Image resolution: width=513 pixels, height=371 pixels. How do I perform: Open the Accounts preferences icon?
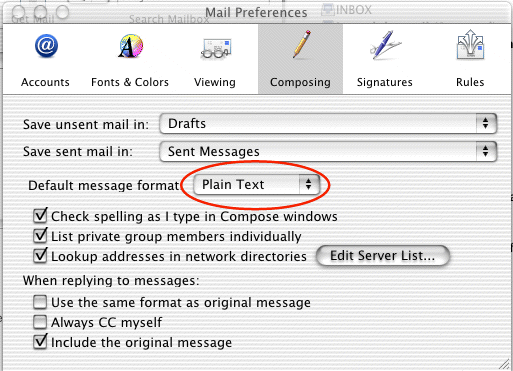point(46,46)
